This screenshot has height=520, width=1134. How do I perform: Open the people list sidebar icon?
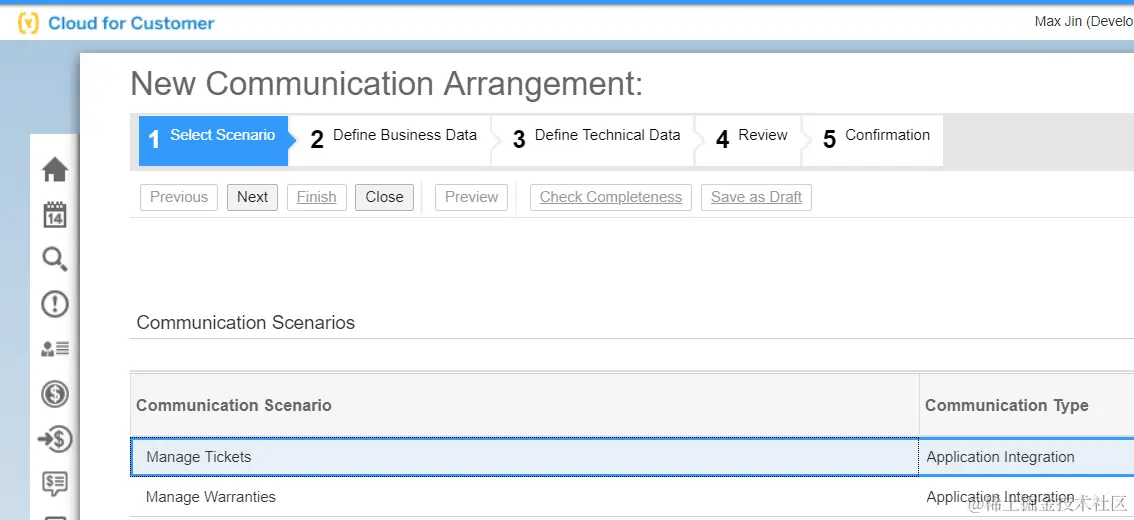(55, 349)
